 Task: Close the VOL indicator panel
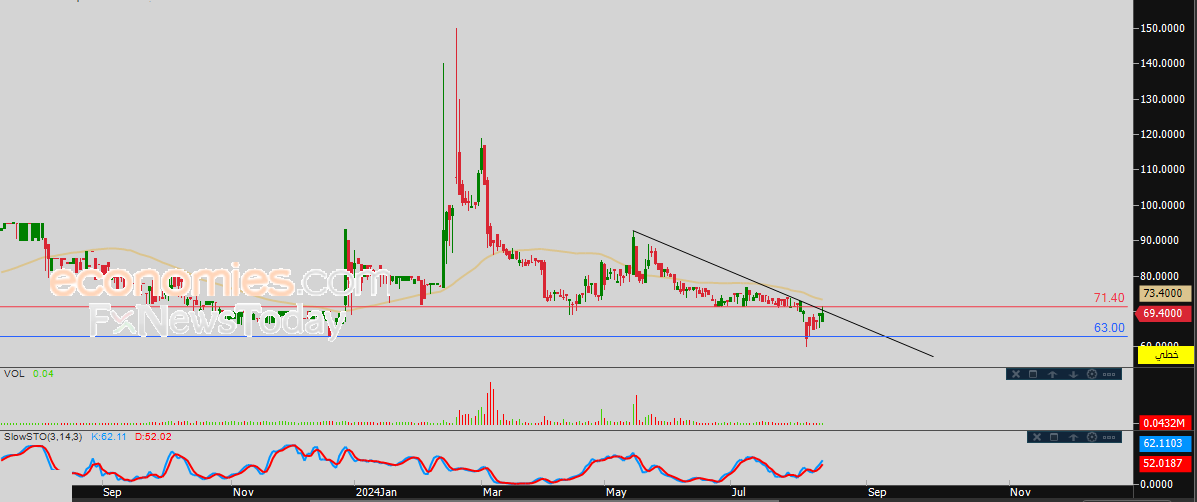(1015, 374)
